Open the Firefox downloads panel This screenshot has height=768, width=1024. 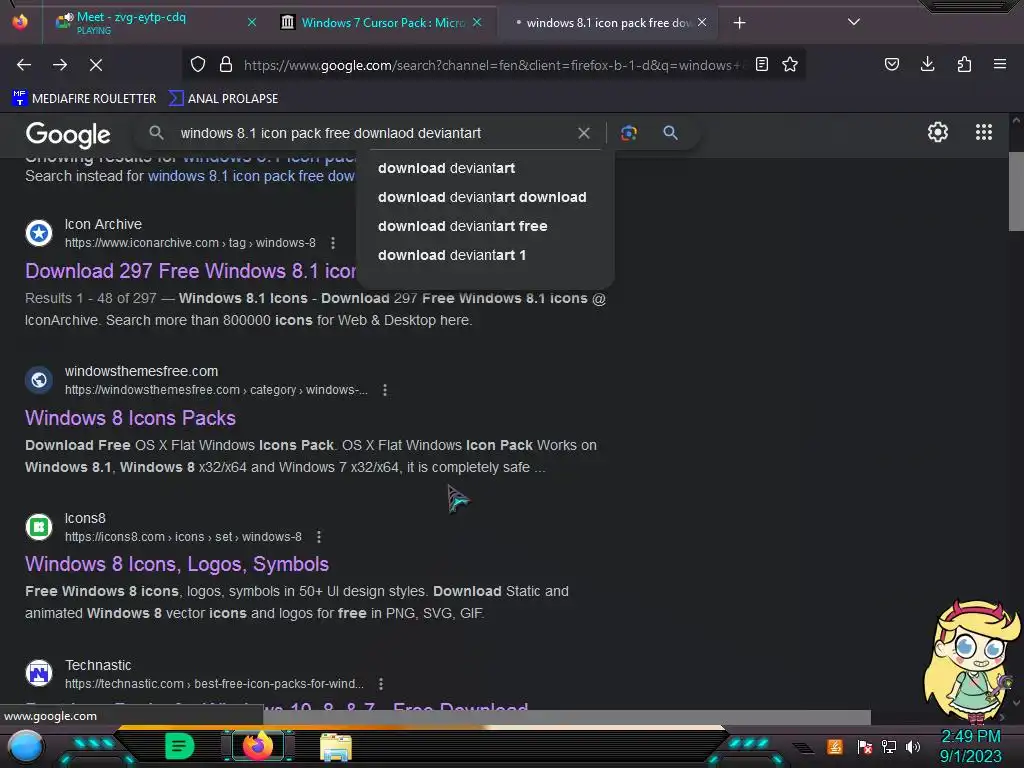[x=927, y=64]
